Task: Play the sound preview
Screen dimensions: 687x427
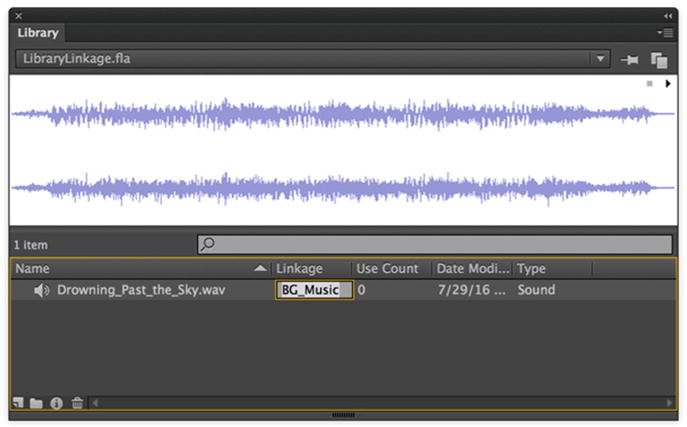Action: pyautogui.click(x=668, y=84)
